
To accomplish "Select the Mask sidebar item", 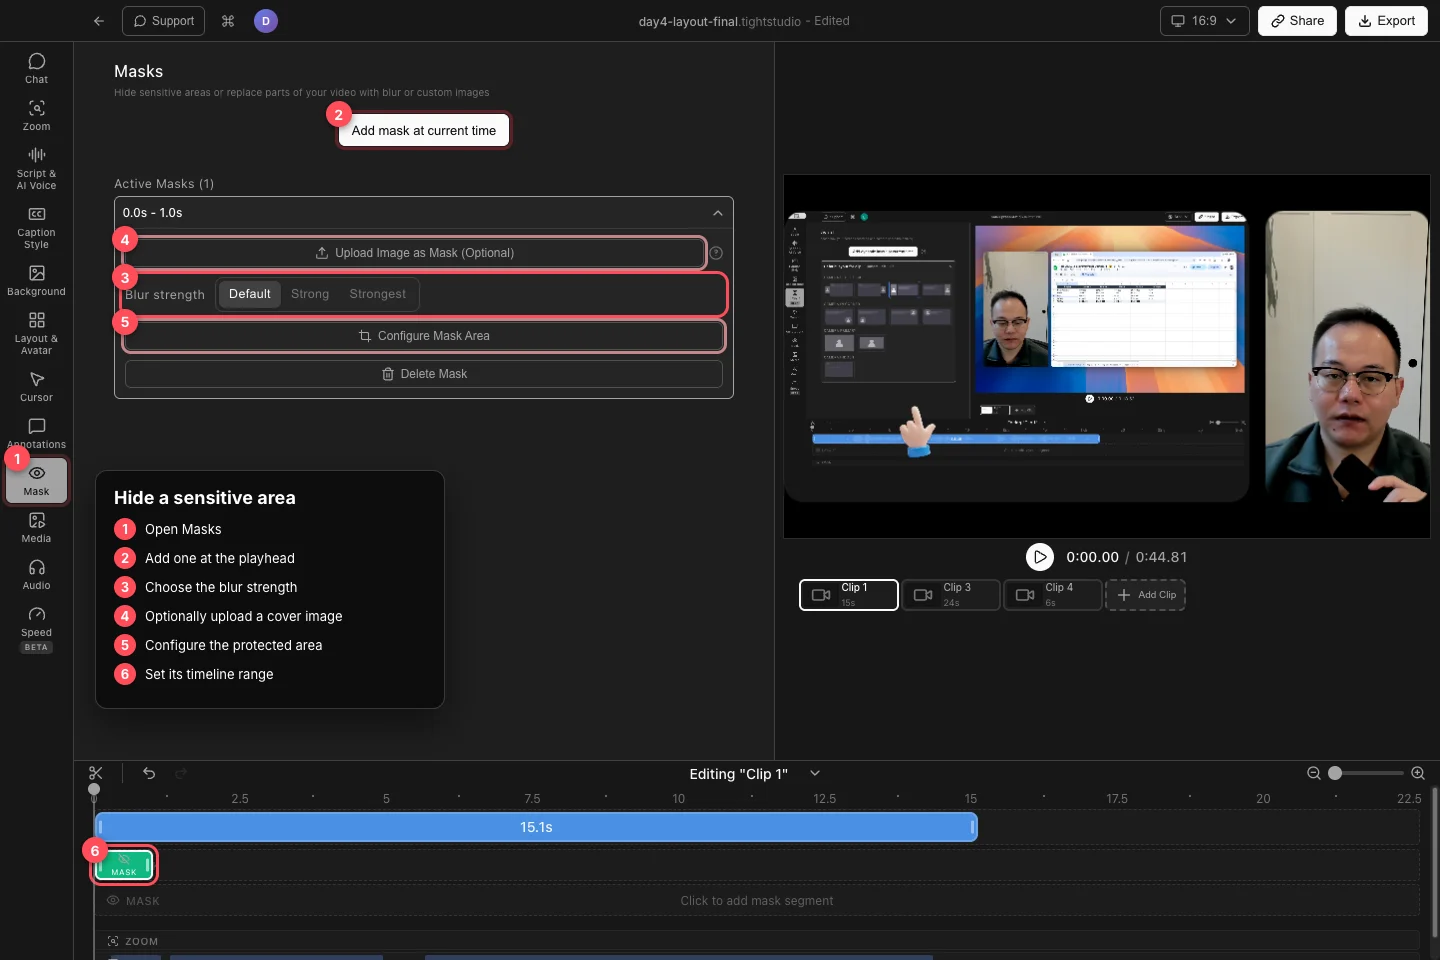I will 36,480.
